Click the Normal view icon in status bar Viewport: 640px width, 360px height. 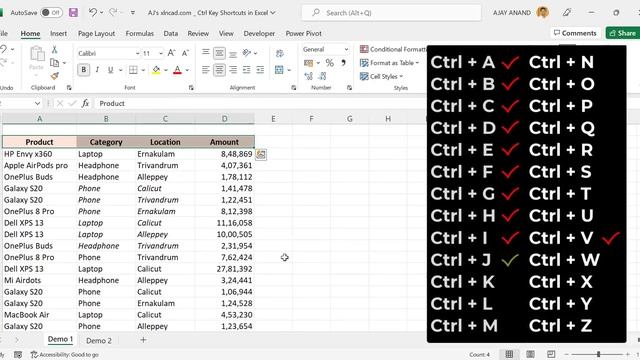point(509,354)
